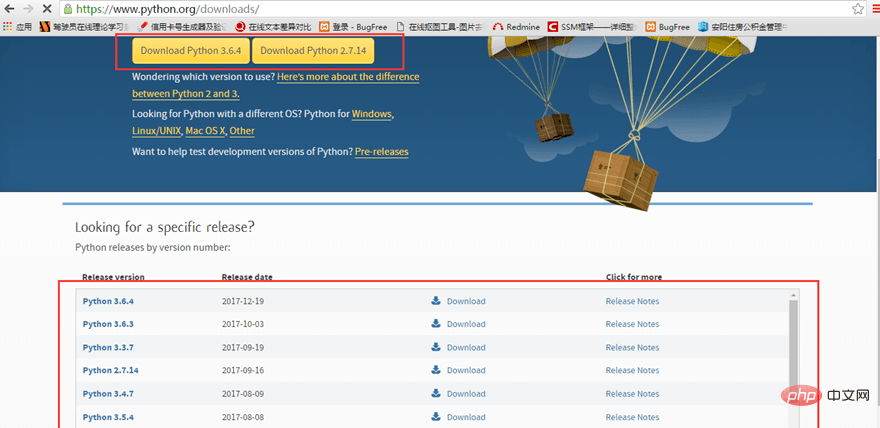Open the Python 3.6.4 release version link

[x=108, y=301]
